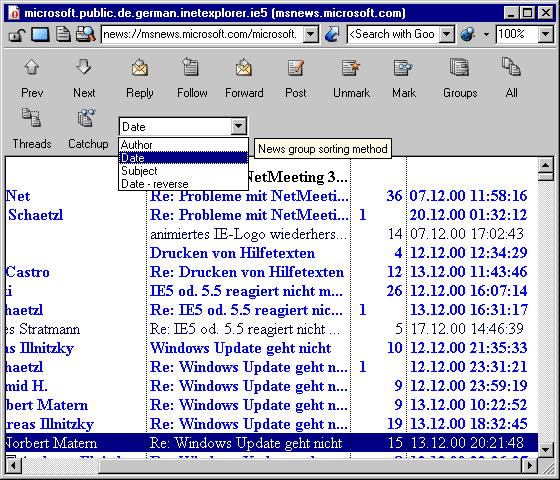Reply to the selected message
This screenshot has height=480, width=560.
click(x=140, y=78)
